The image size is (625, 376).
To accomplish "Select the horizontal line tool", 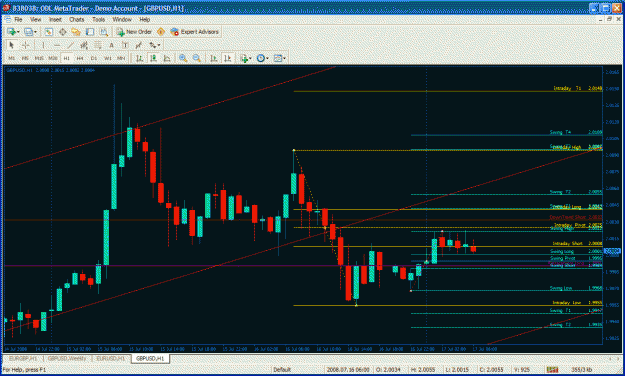I will 57,45.
